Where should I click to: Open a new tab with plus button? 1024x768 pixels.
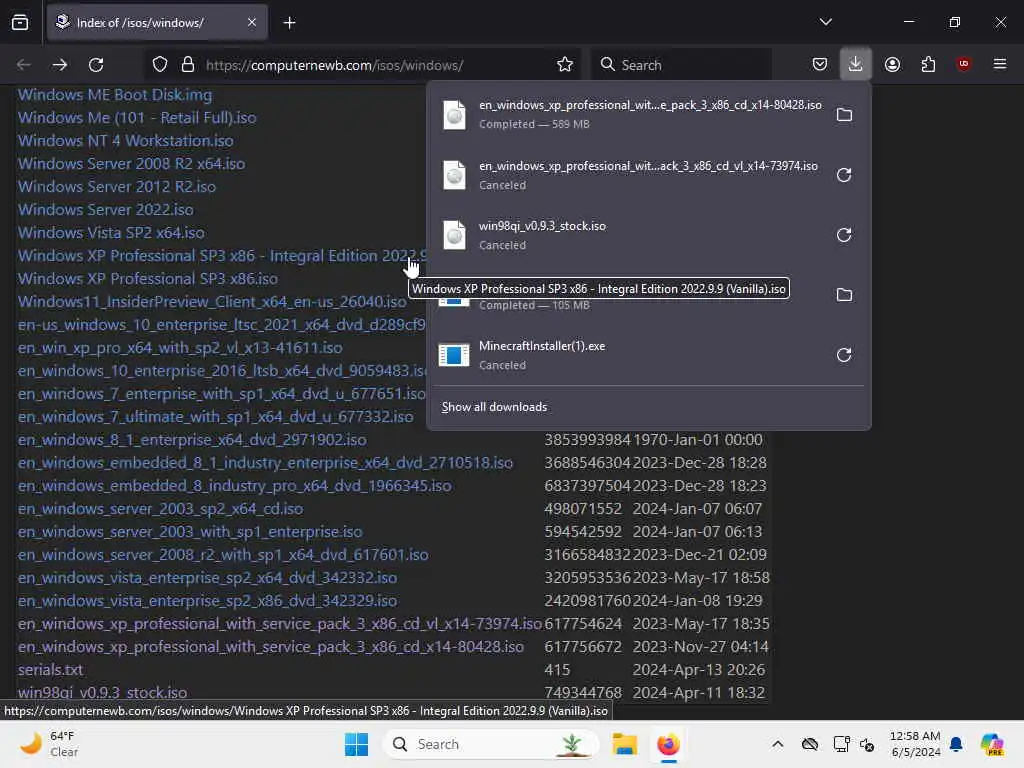pos(289,23)
